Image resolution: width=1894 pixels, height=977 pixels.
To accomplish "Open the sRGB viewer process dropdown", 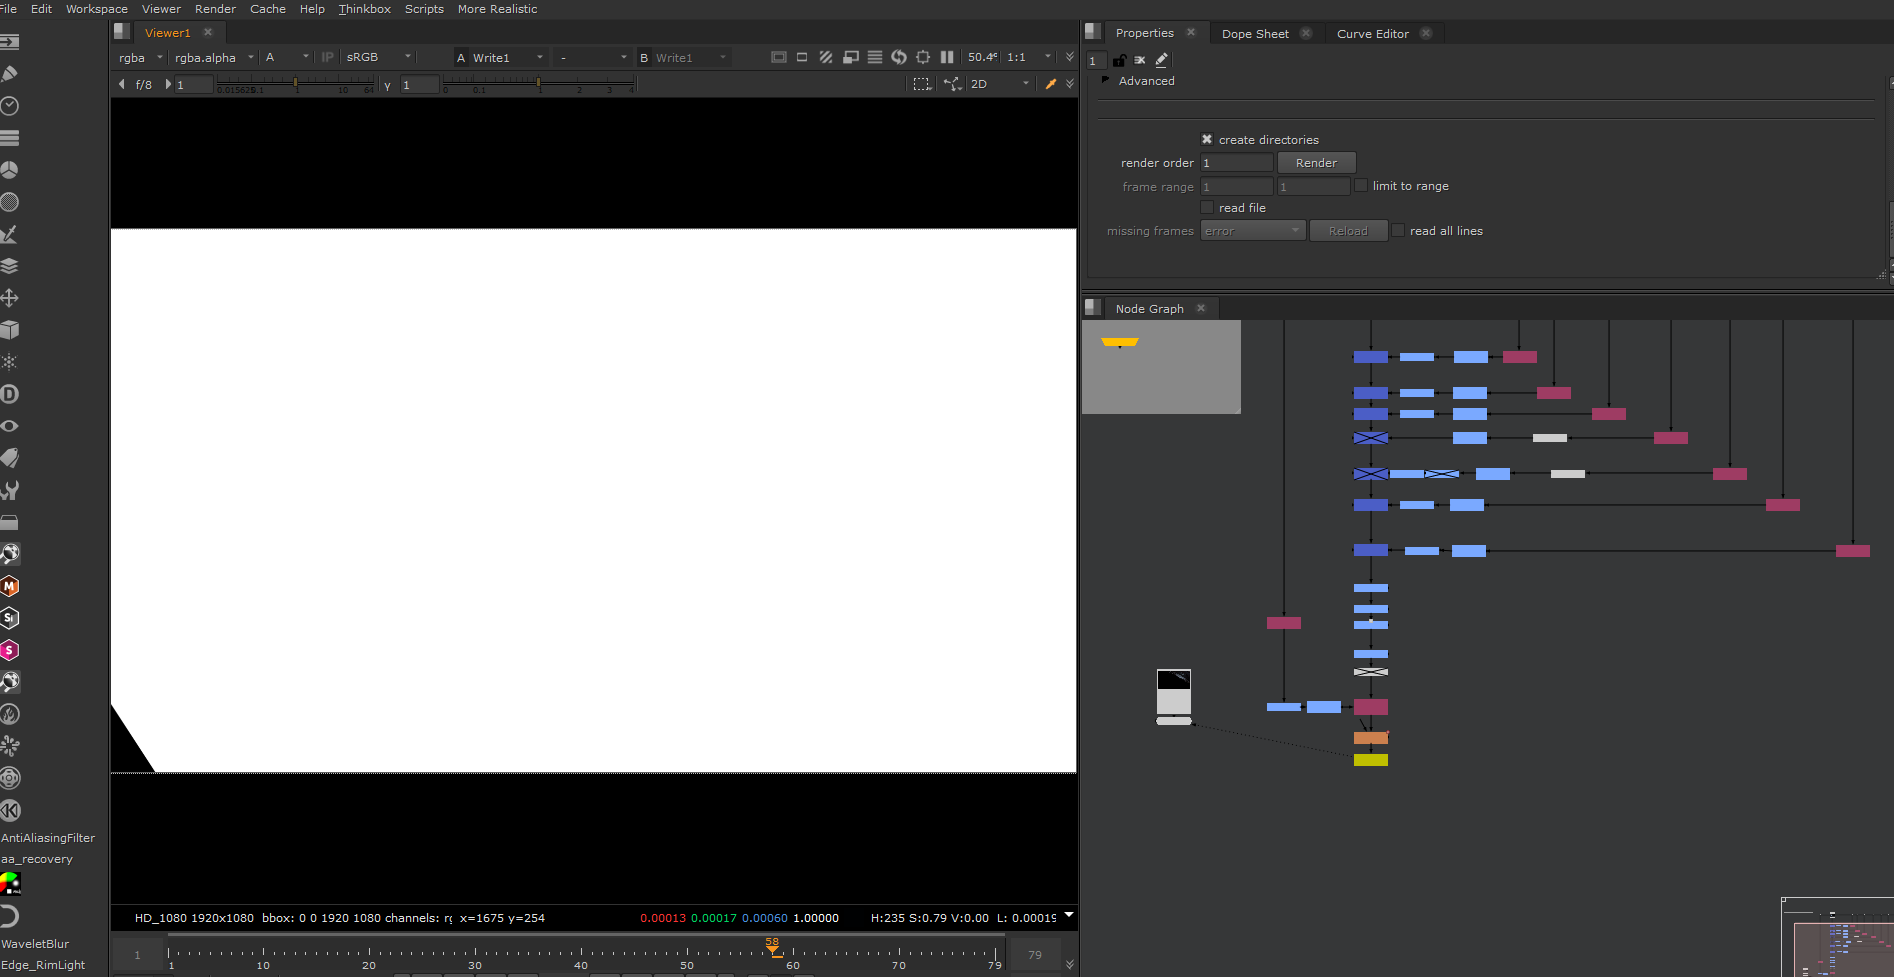I will (379, 57).
